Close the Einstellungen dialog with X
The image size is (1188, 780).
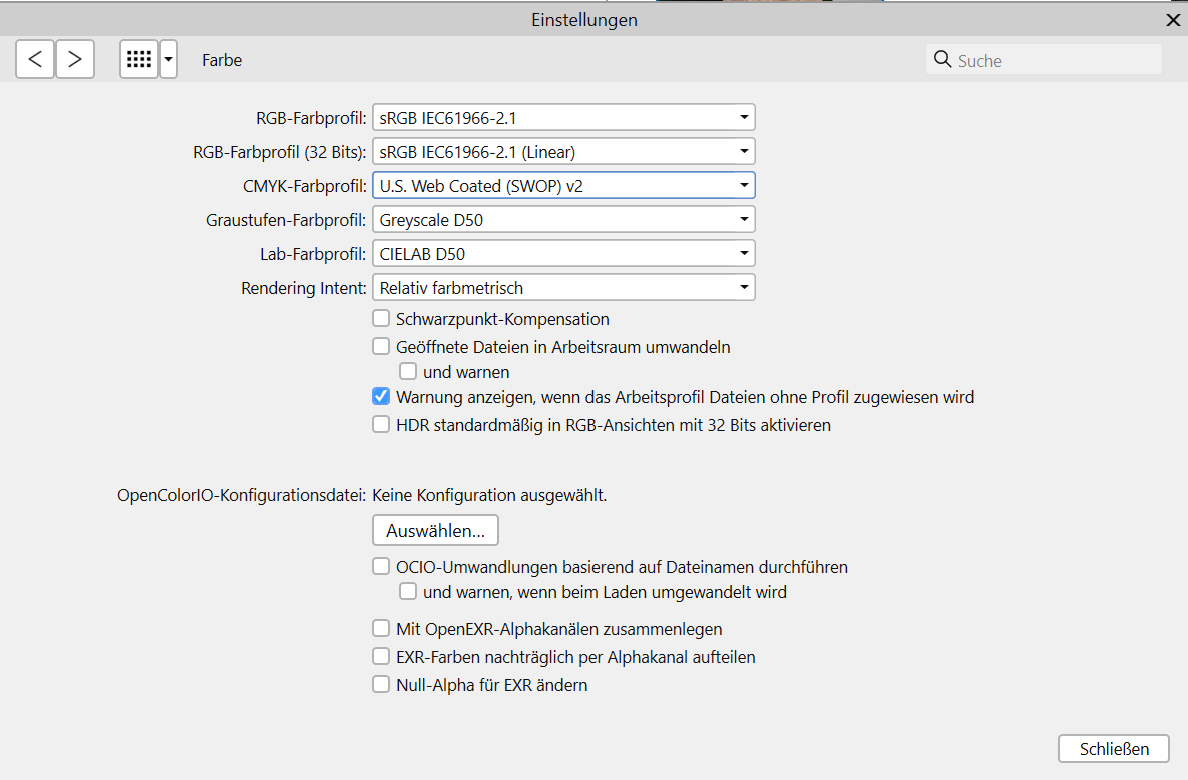point(1173,20)
